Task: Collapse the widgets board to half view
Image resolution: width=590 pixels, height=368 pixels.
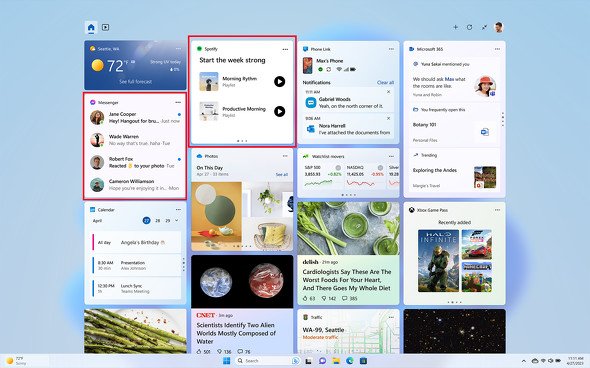Action: (x=484, y=27)
